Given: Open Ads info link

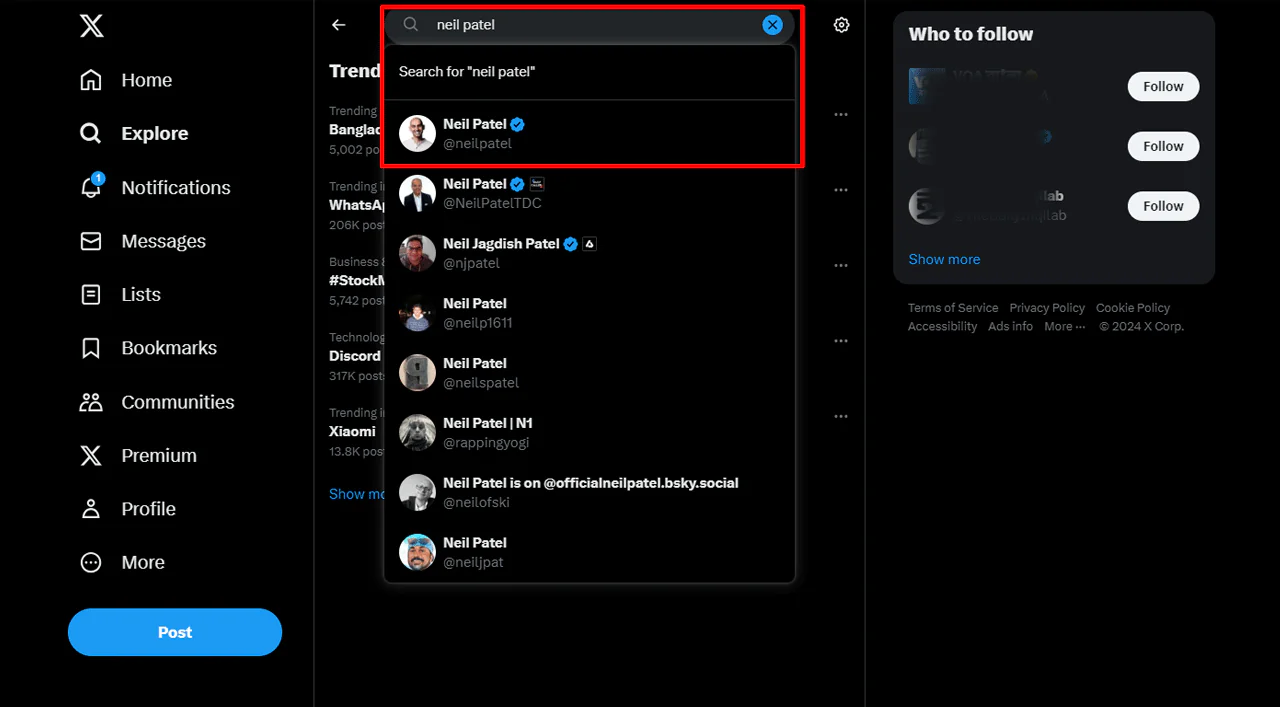Looking at the screenshot, I should point(1011,327).
